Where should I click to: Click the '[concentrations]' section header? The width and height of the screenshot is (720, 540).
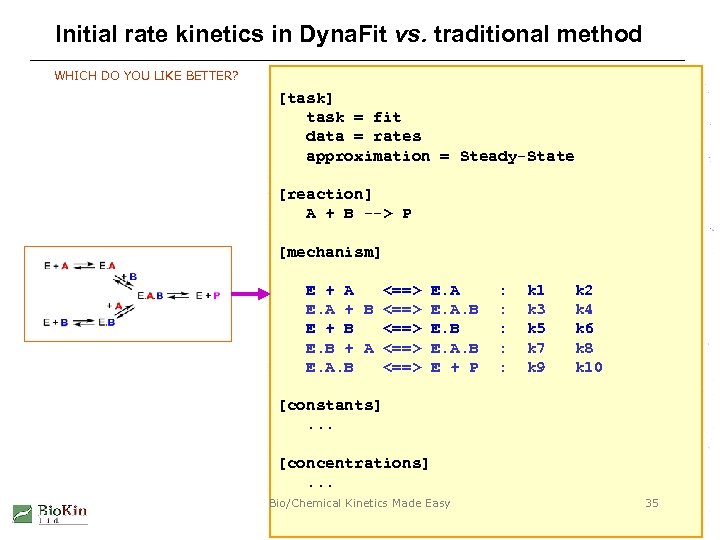point(354,463)
